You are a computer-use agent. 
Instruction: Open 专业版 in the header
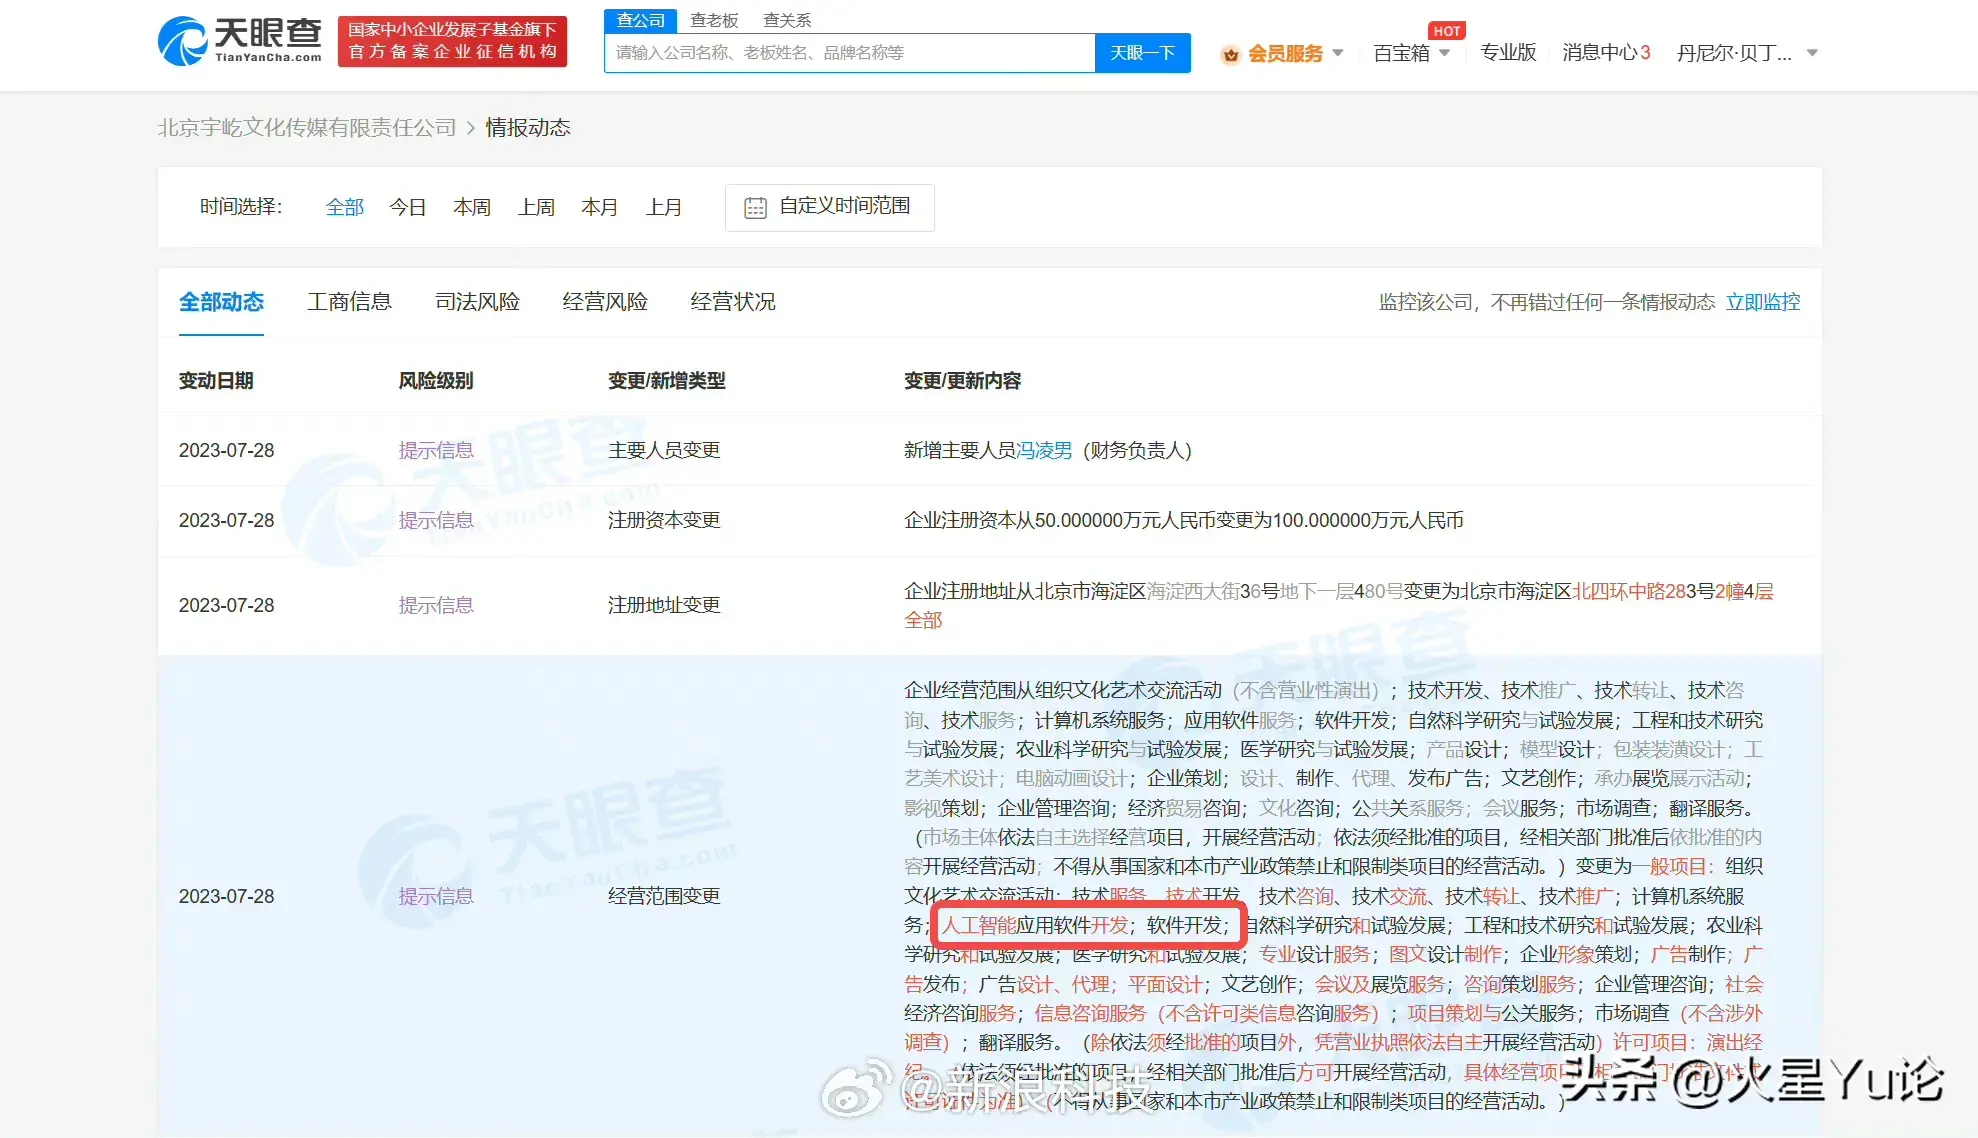click(x=1508, y=53)
